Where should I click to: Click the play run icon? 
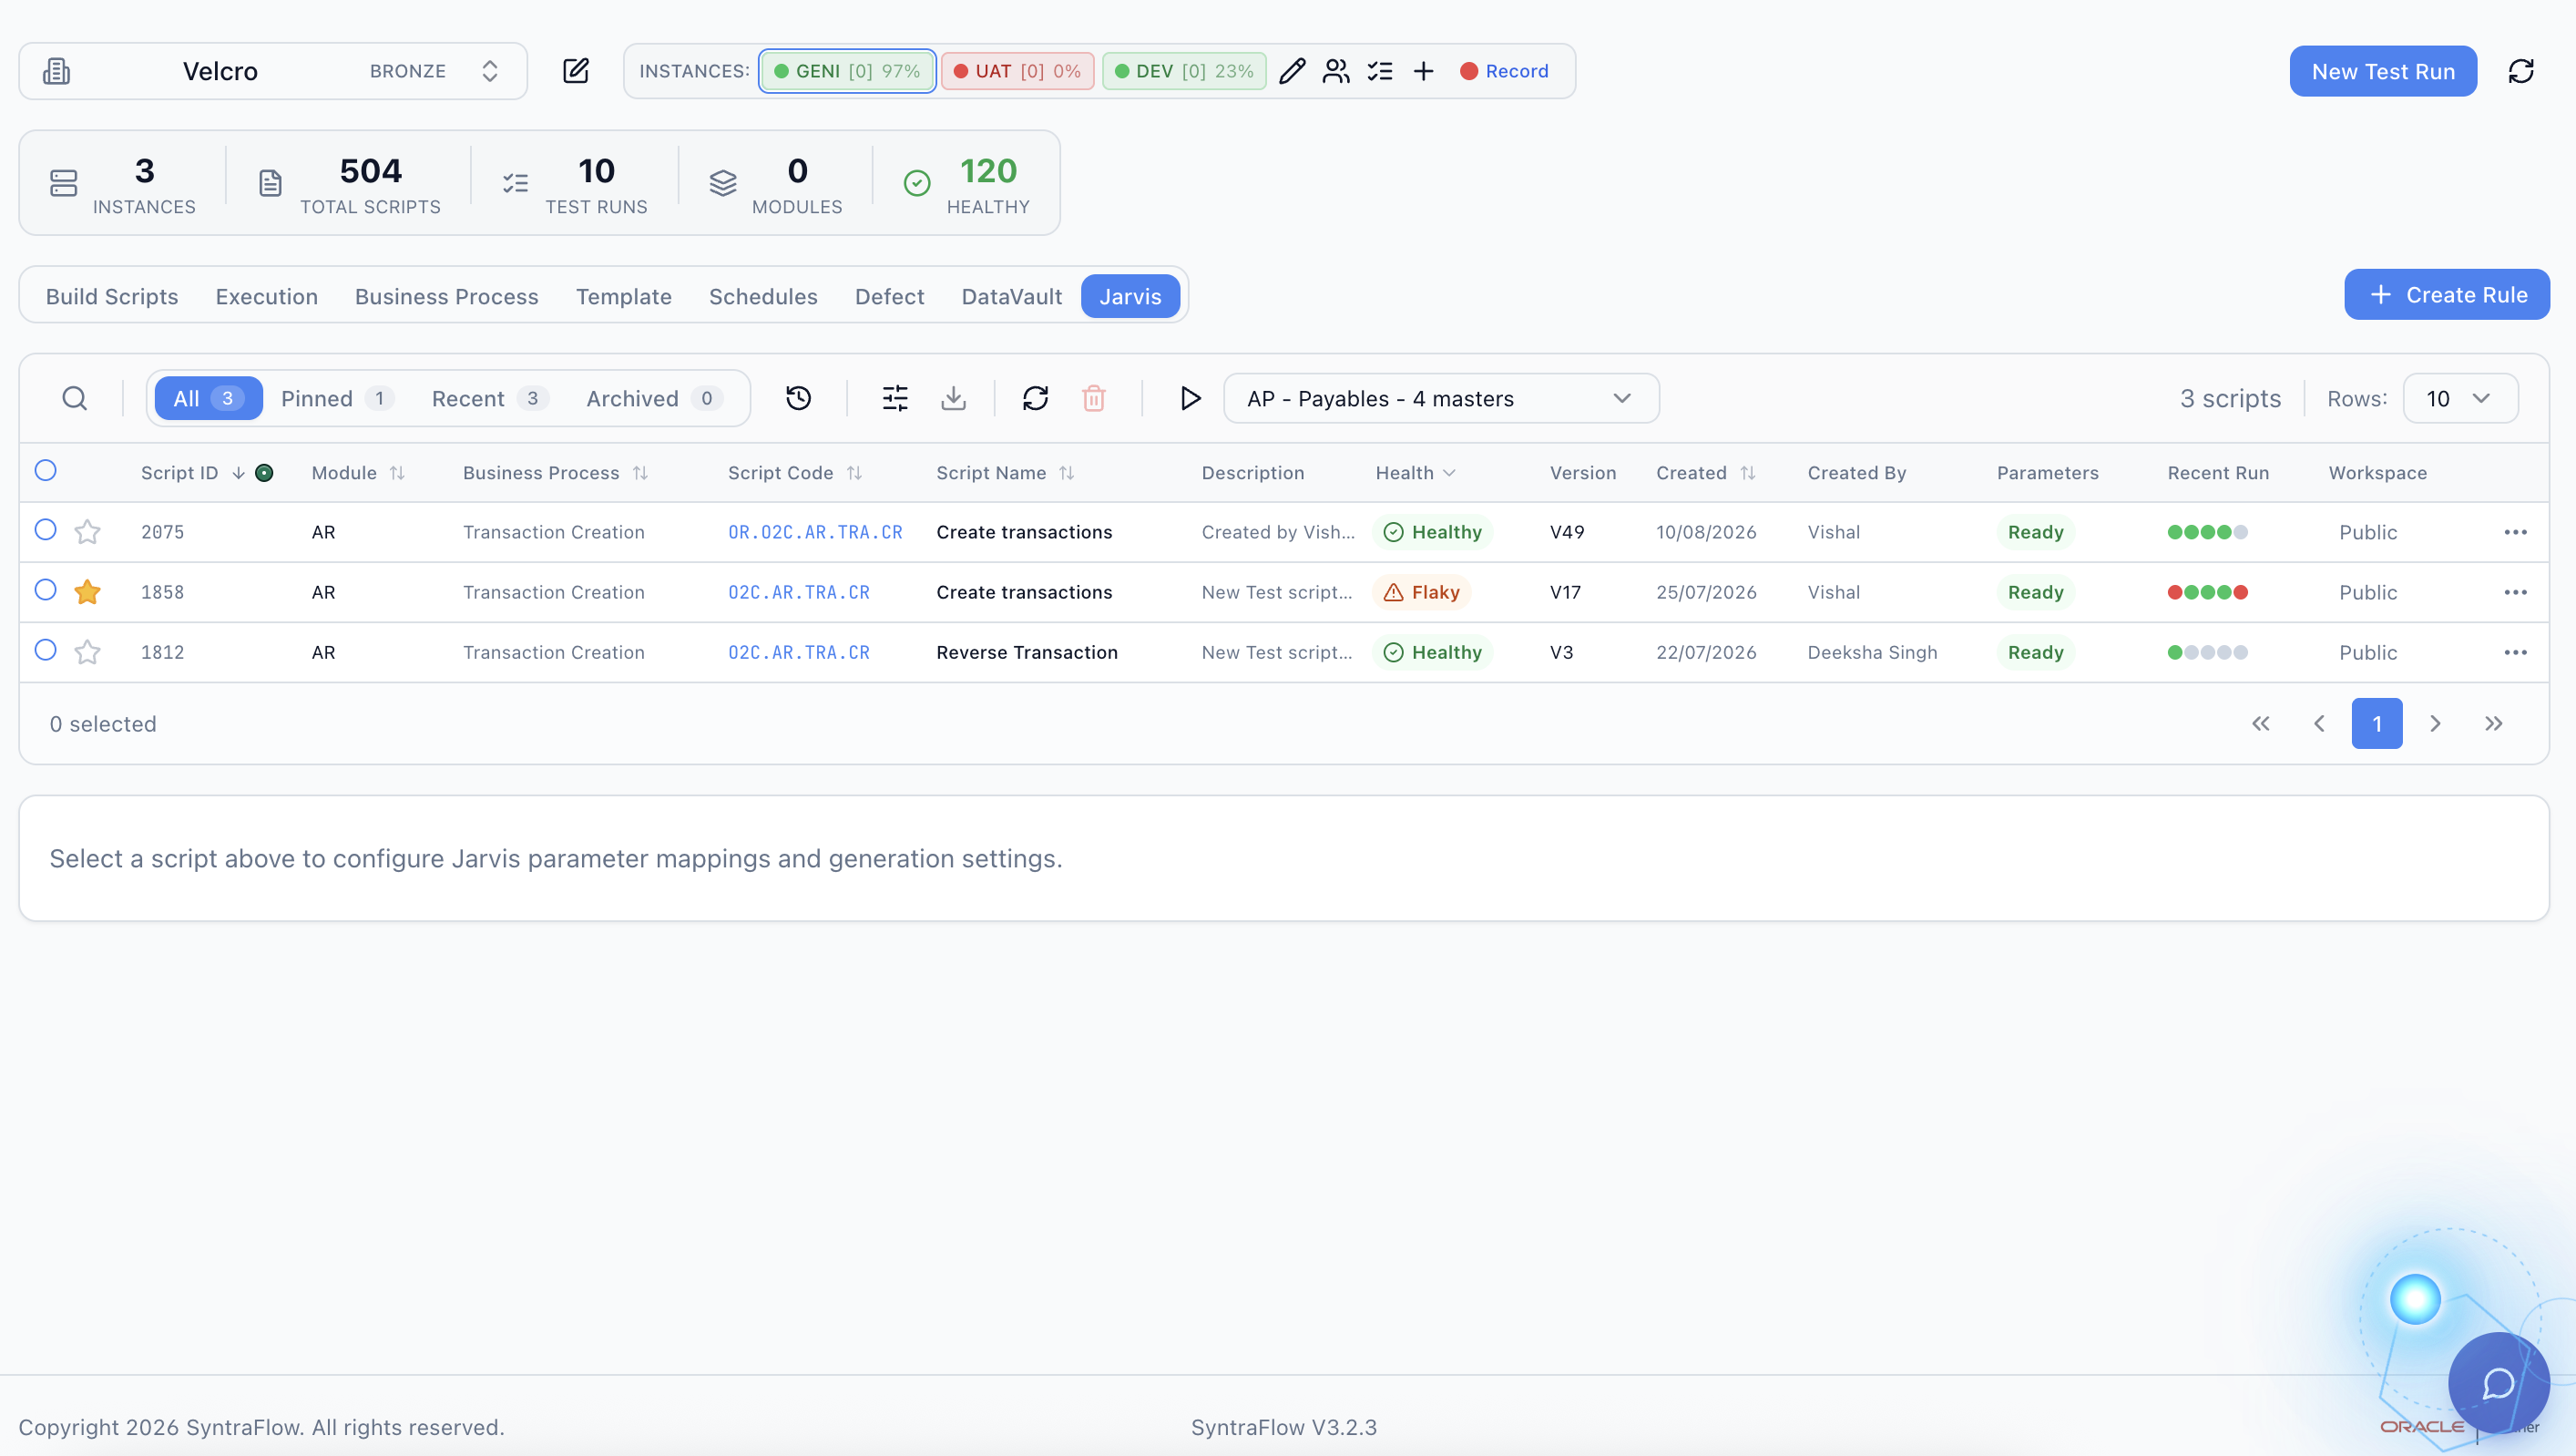(x=1190, y=398)
